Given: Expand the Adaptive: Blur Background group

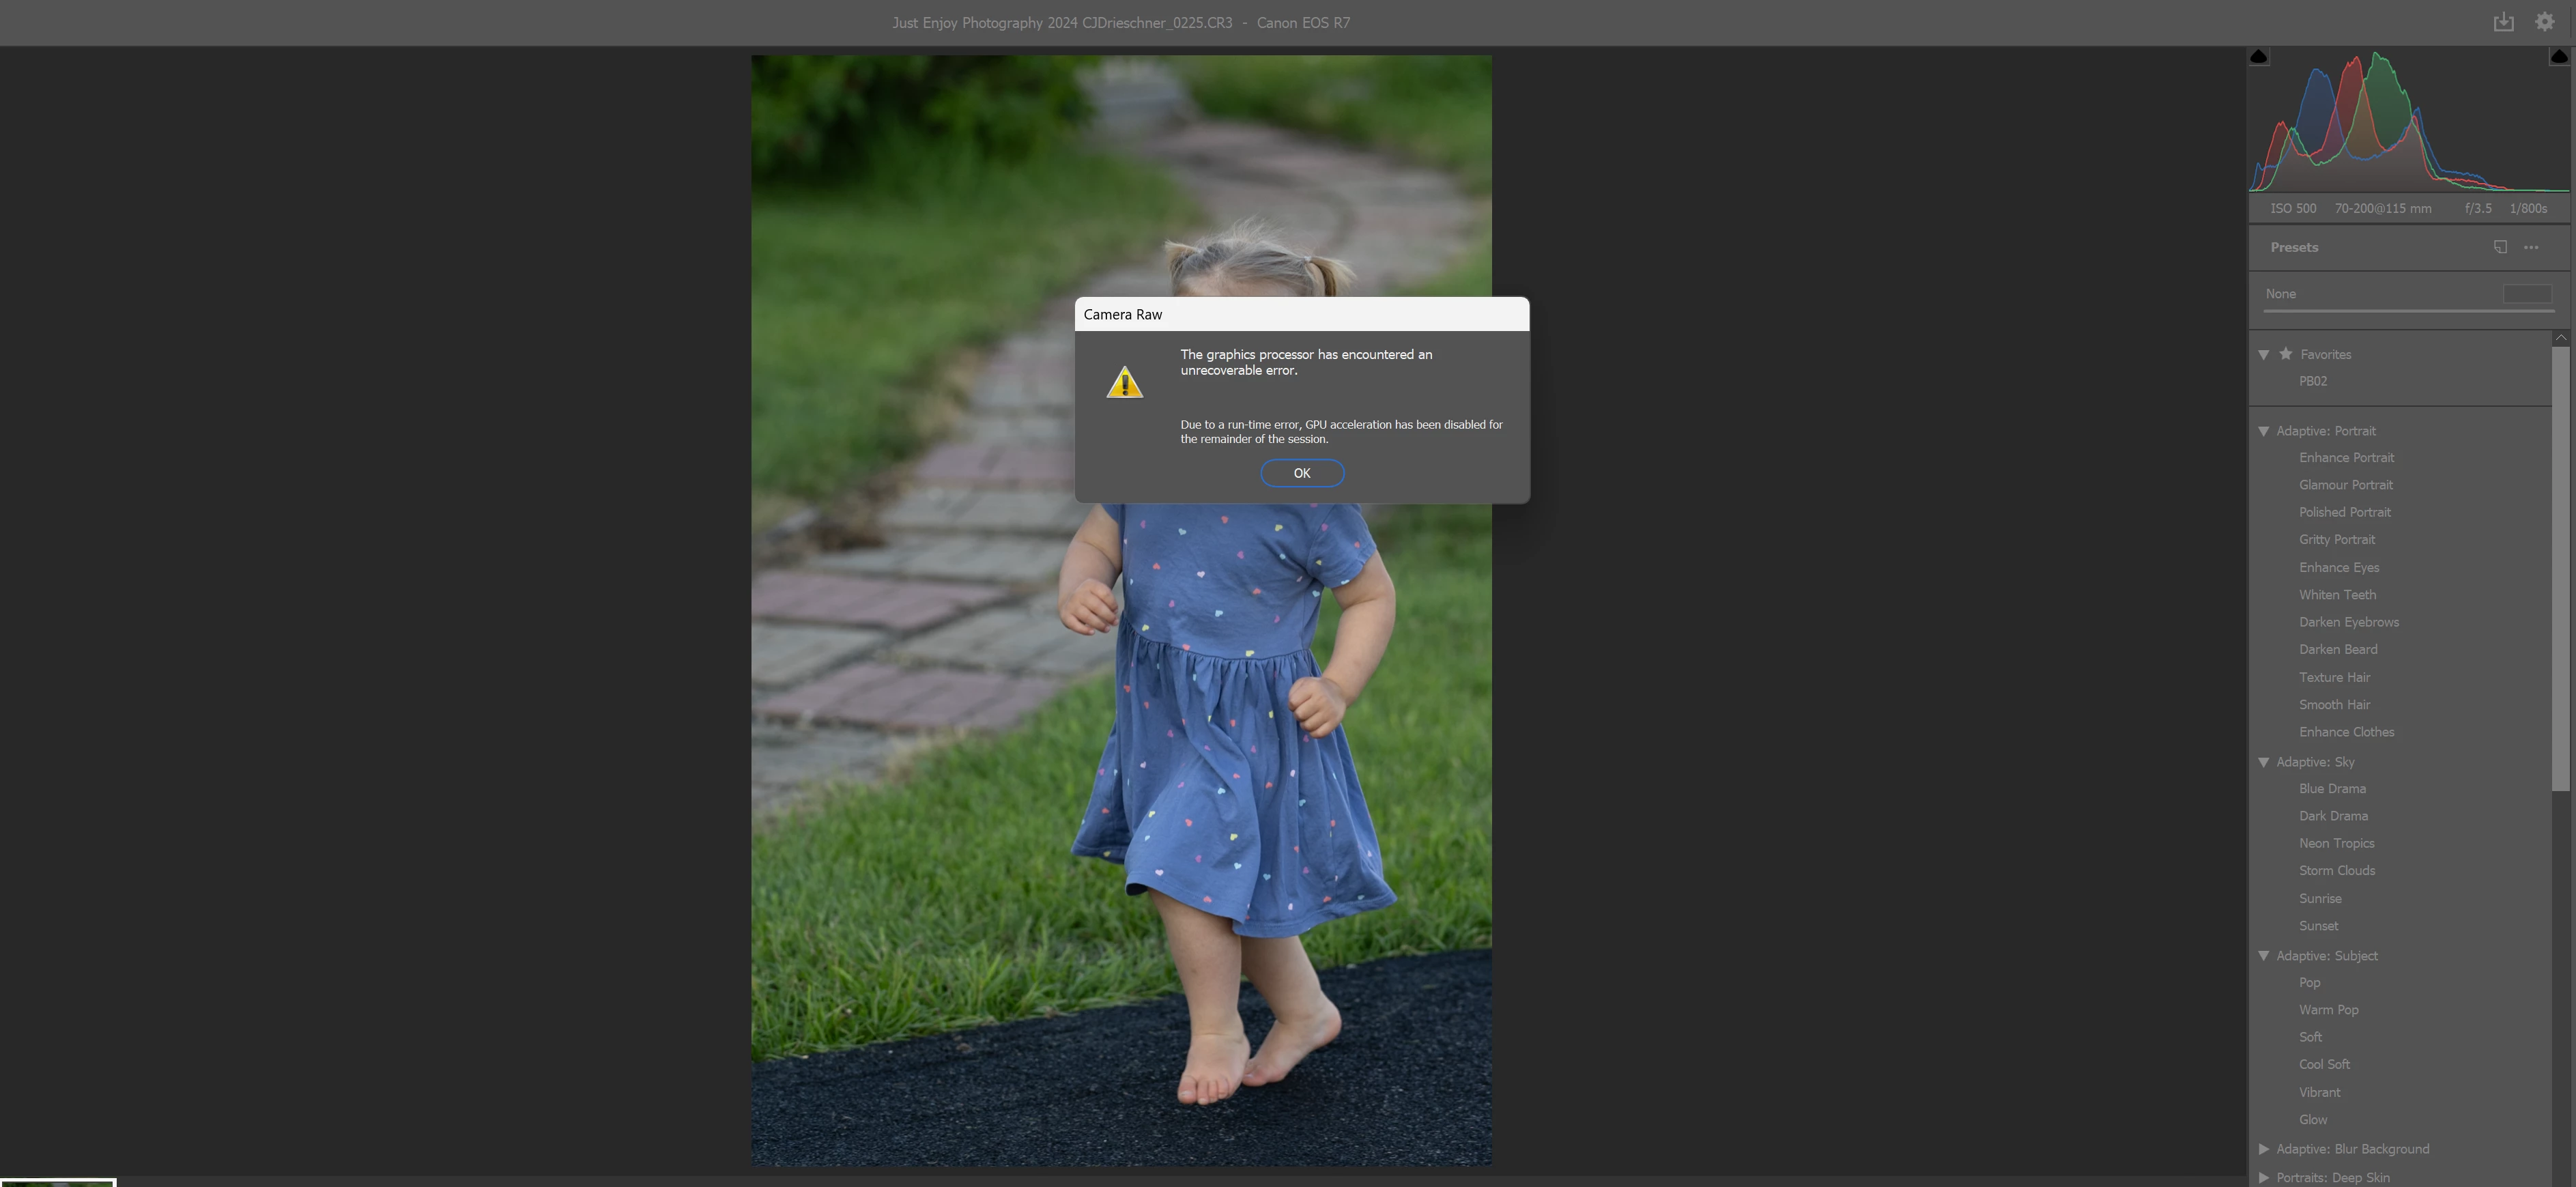Looking at the screenshot, I should [2264, 1149].
